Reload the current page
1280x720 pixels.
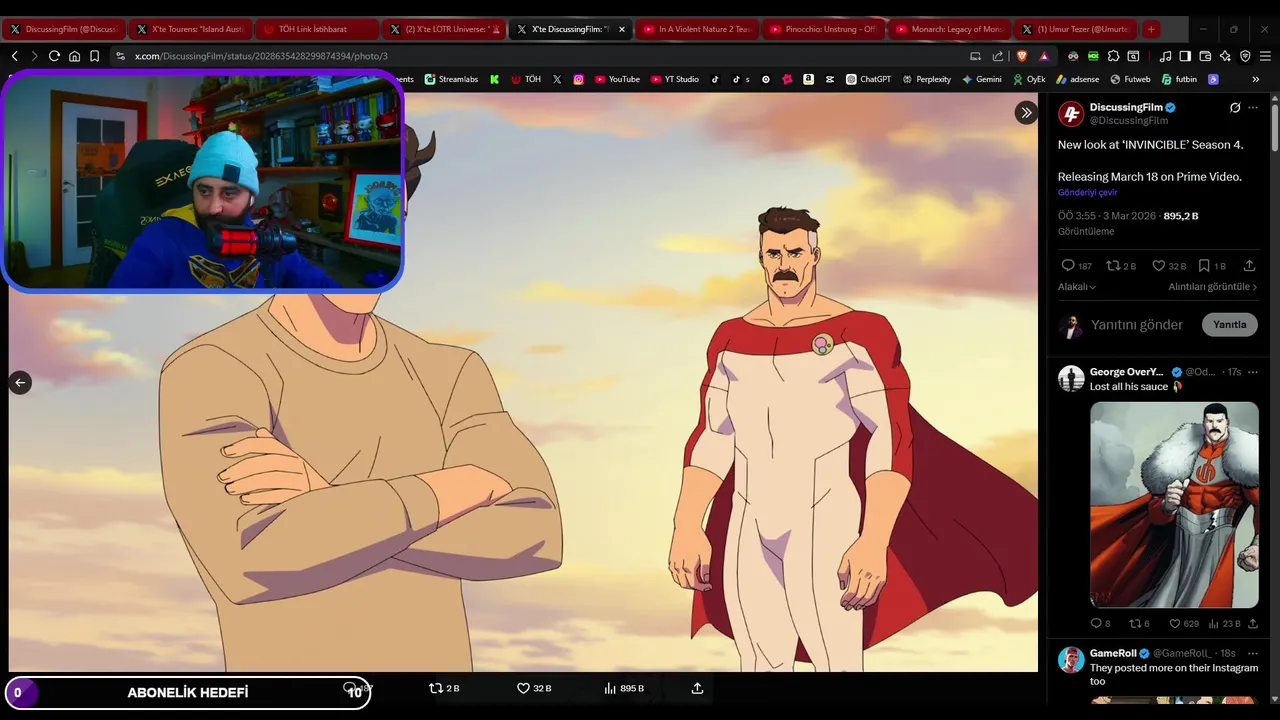tap(54, 56)
